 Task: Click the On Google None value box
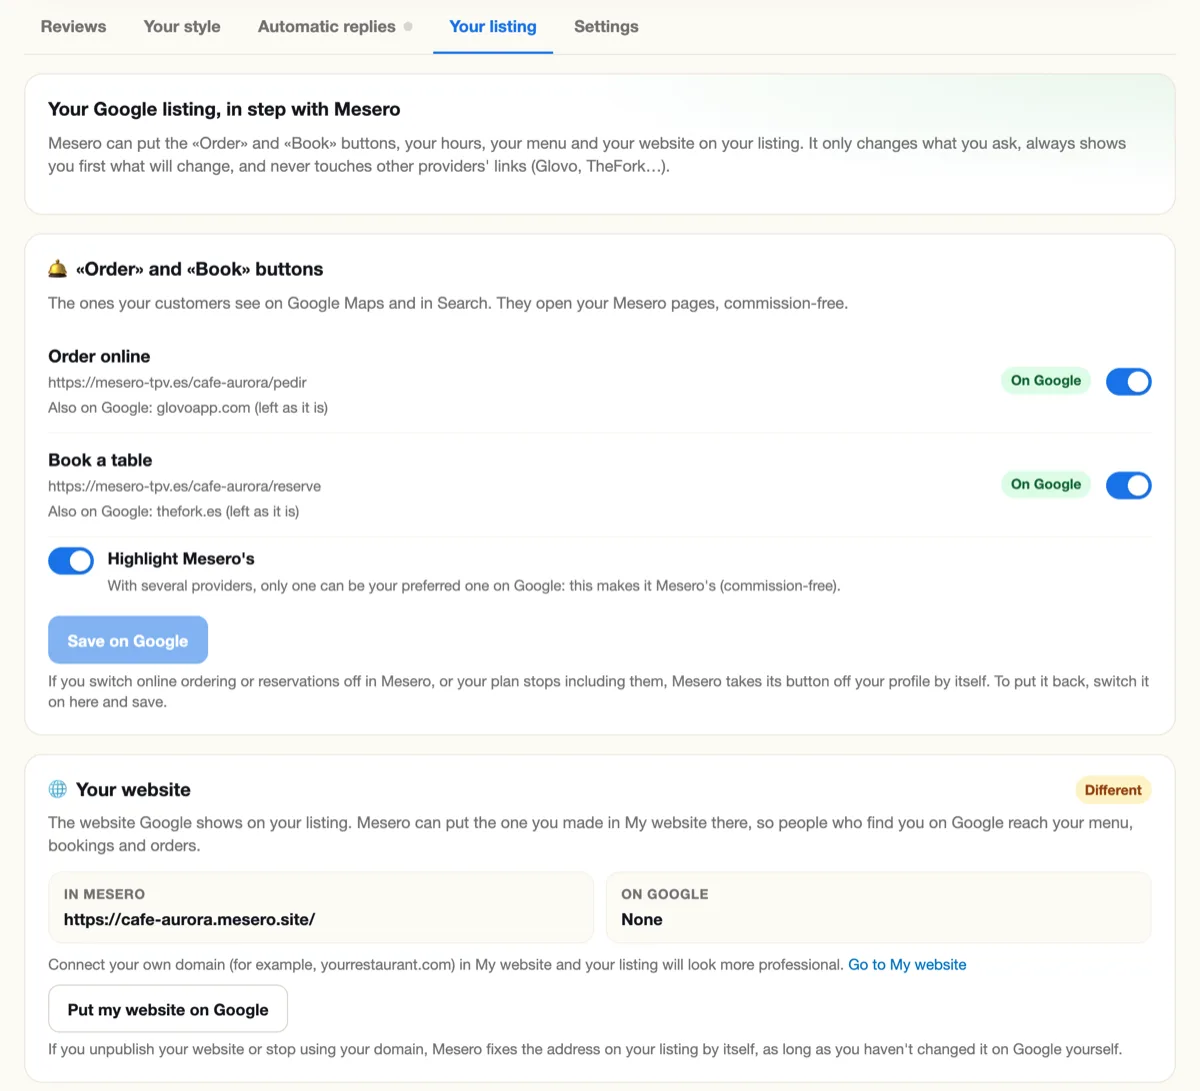pyautogui.click(x=879, y=907)
